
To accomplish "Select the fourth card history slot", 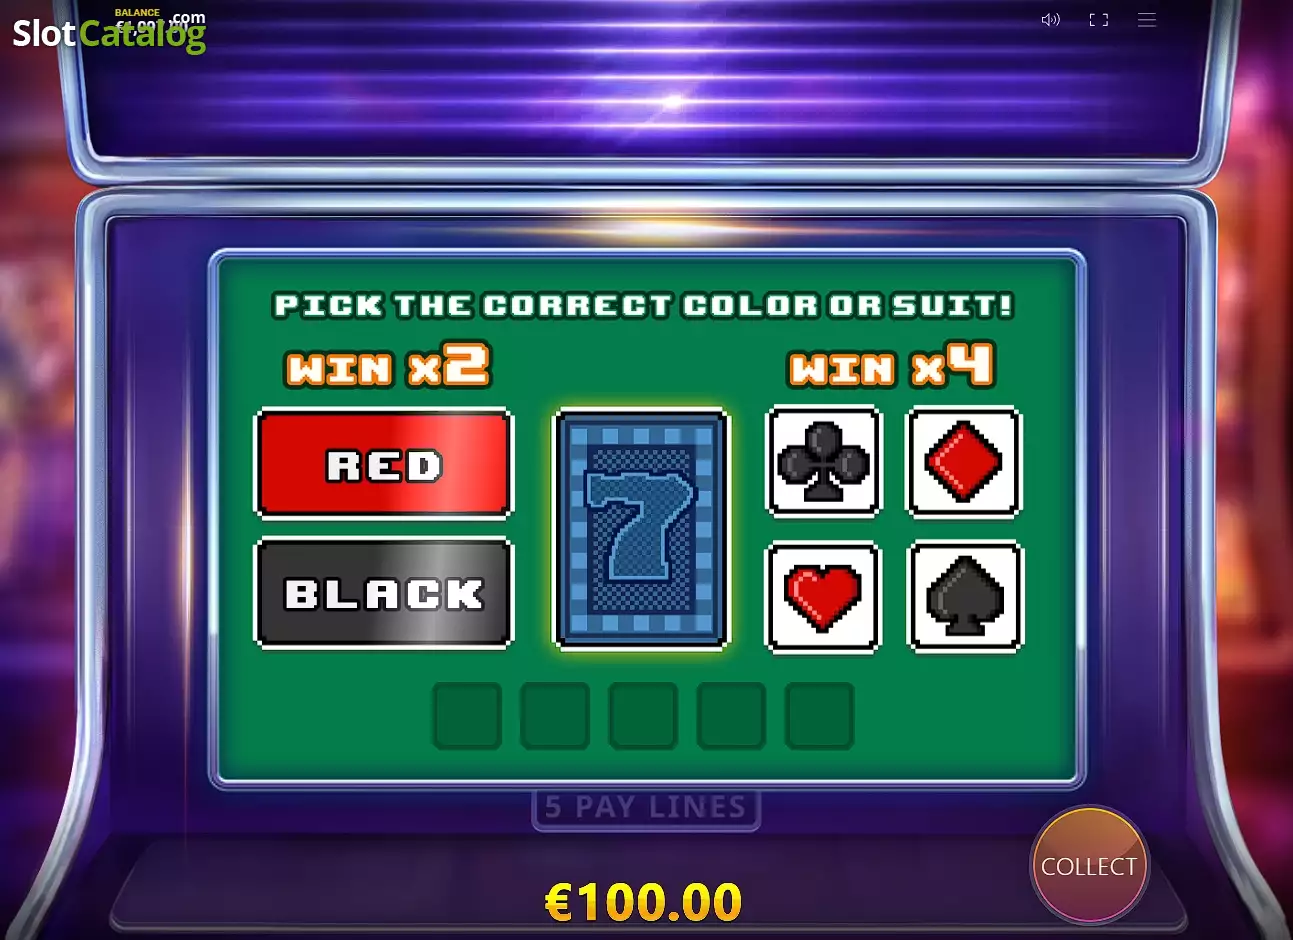I will (x=731, y=716).
